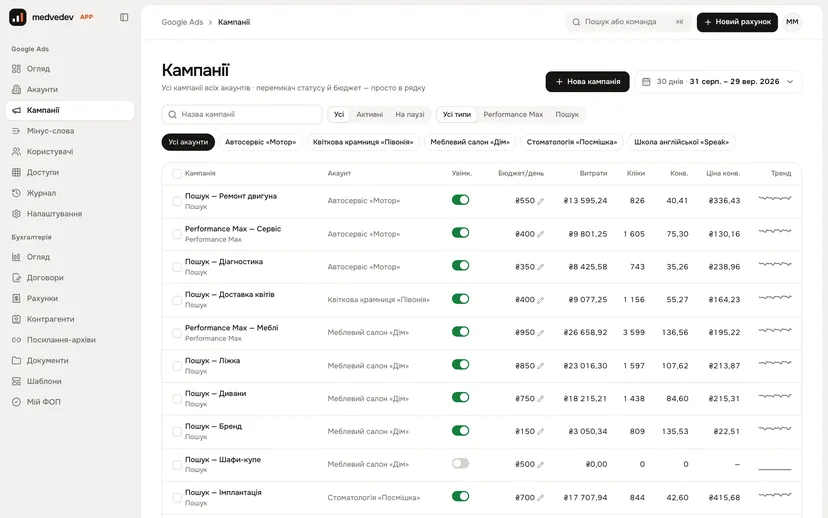Click Google Ads breadcrumb link

[182, 22]
